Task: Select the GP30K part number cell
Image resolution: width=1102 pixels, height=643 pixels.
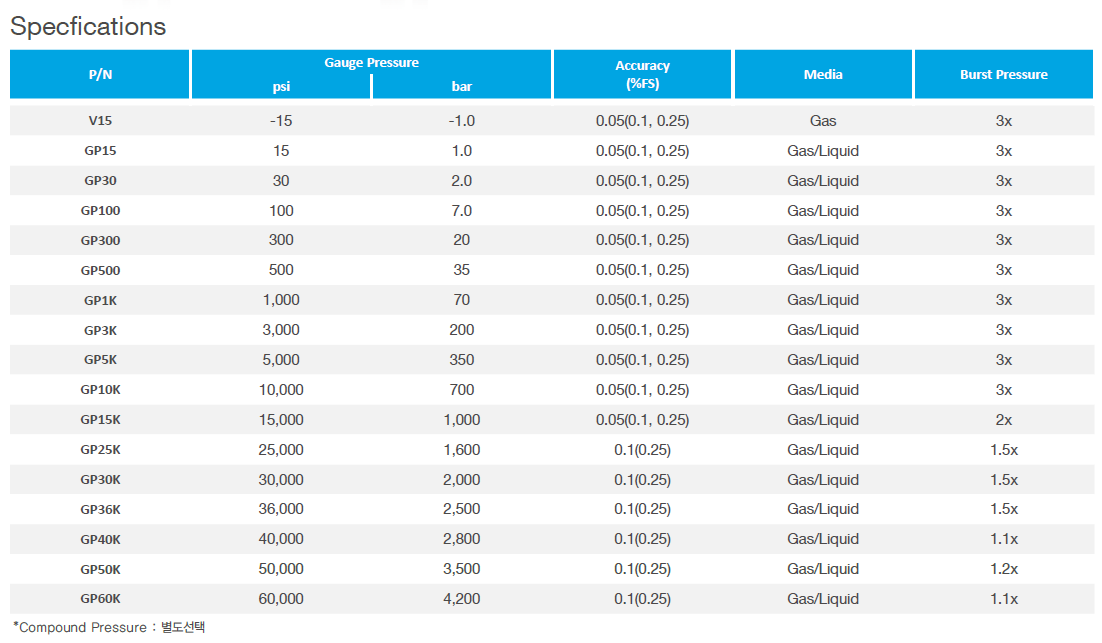Action: (x=100, y=480)
